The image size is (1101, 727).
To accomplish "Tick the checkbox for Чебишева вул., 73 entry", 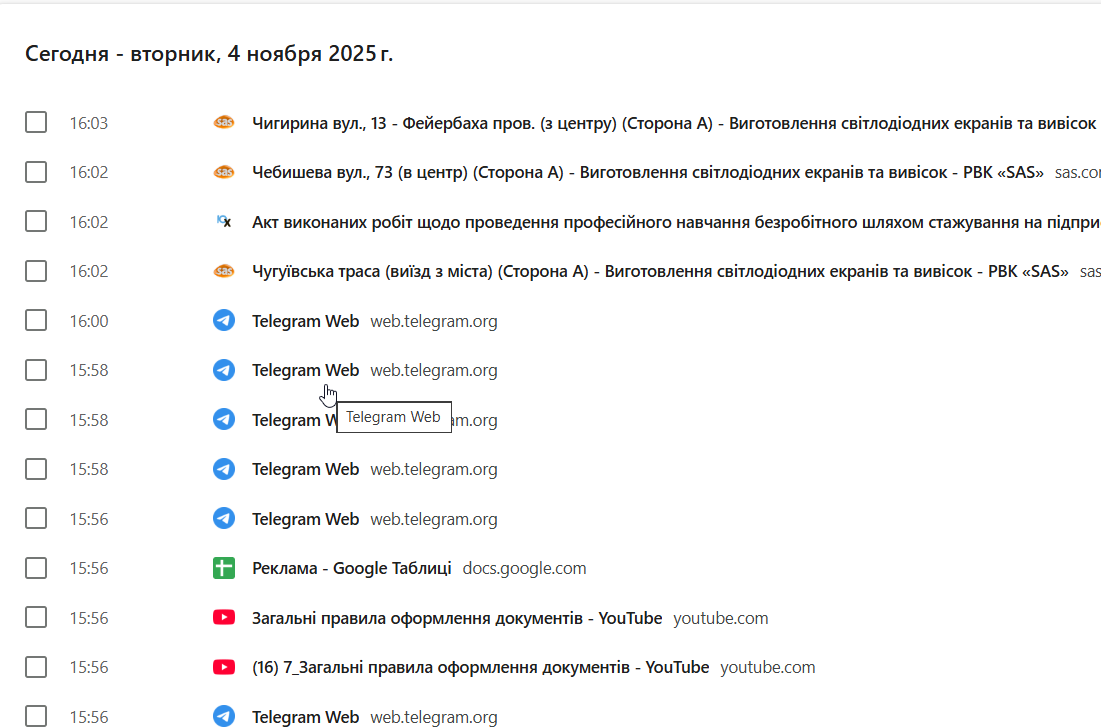I will [x=36, y=172].
